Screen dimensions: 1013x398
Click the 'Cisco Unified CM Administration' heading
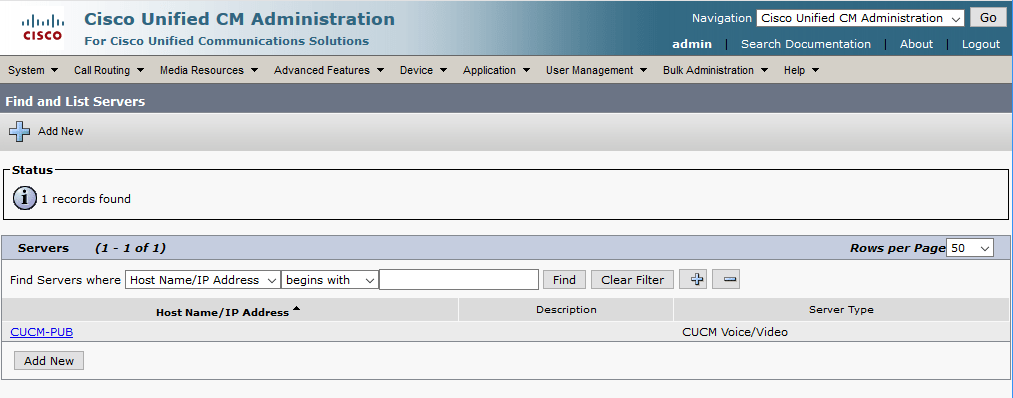point(240,19)
